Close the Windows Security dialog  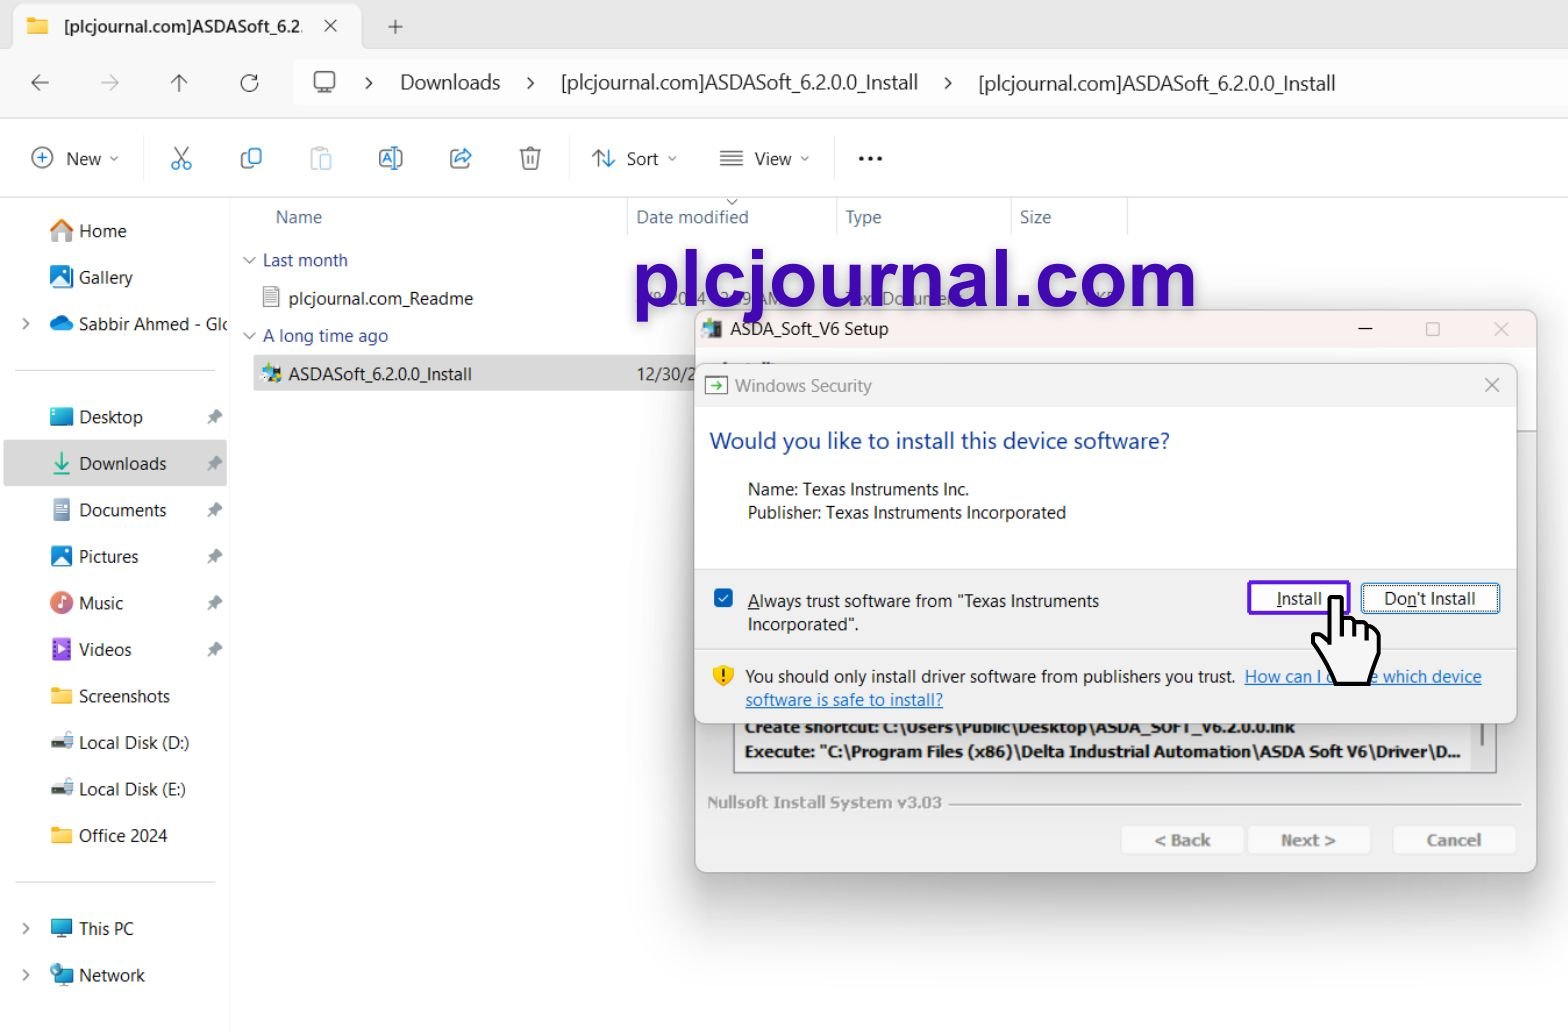(x=1492, y=385)
